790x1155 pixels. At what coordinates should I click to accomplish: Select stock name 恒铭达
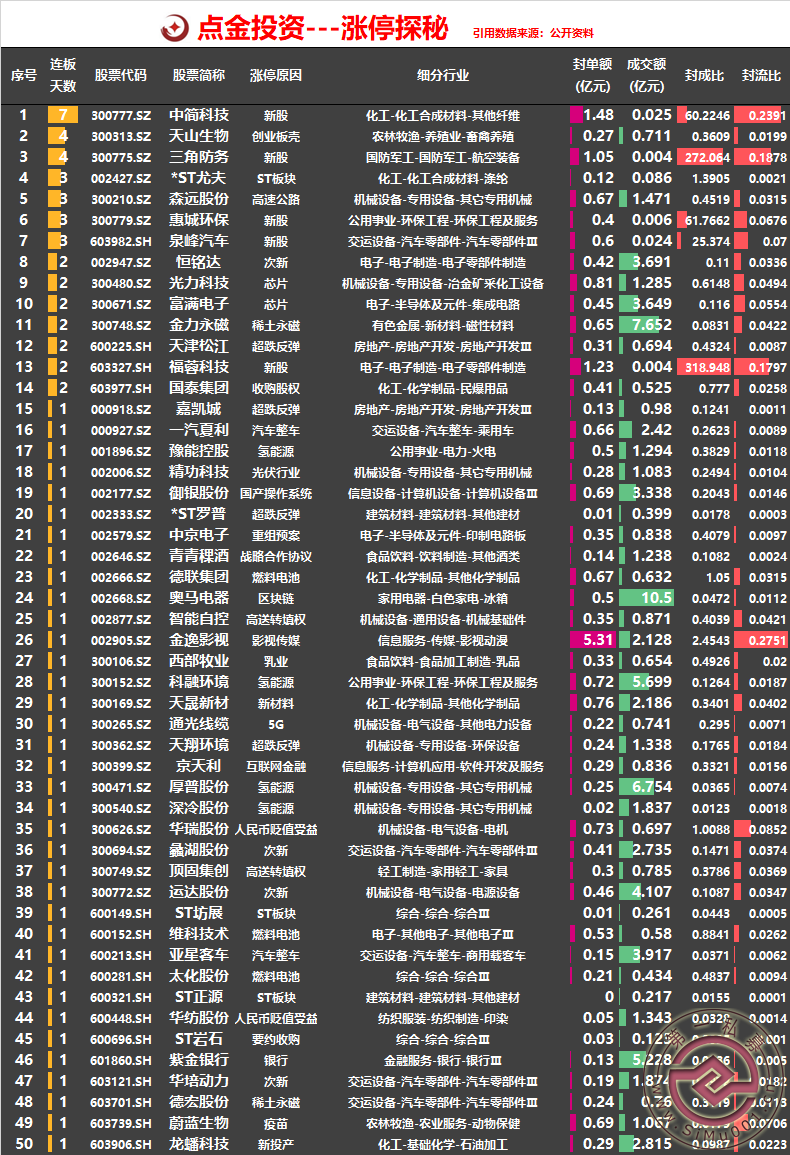point(199,262)
